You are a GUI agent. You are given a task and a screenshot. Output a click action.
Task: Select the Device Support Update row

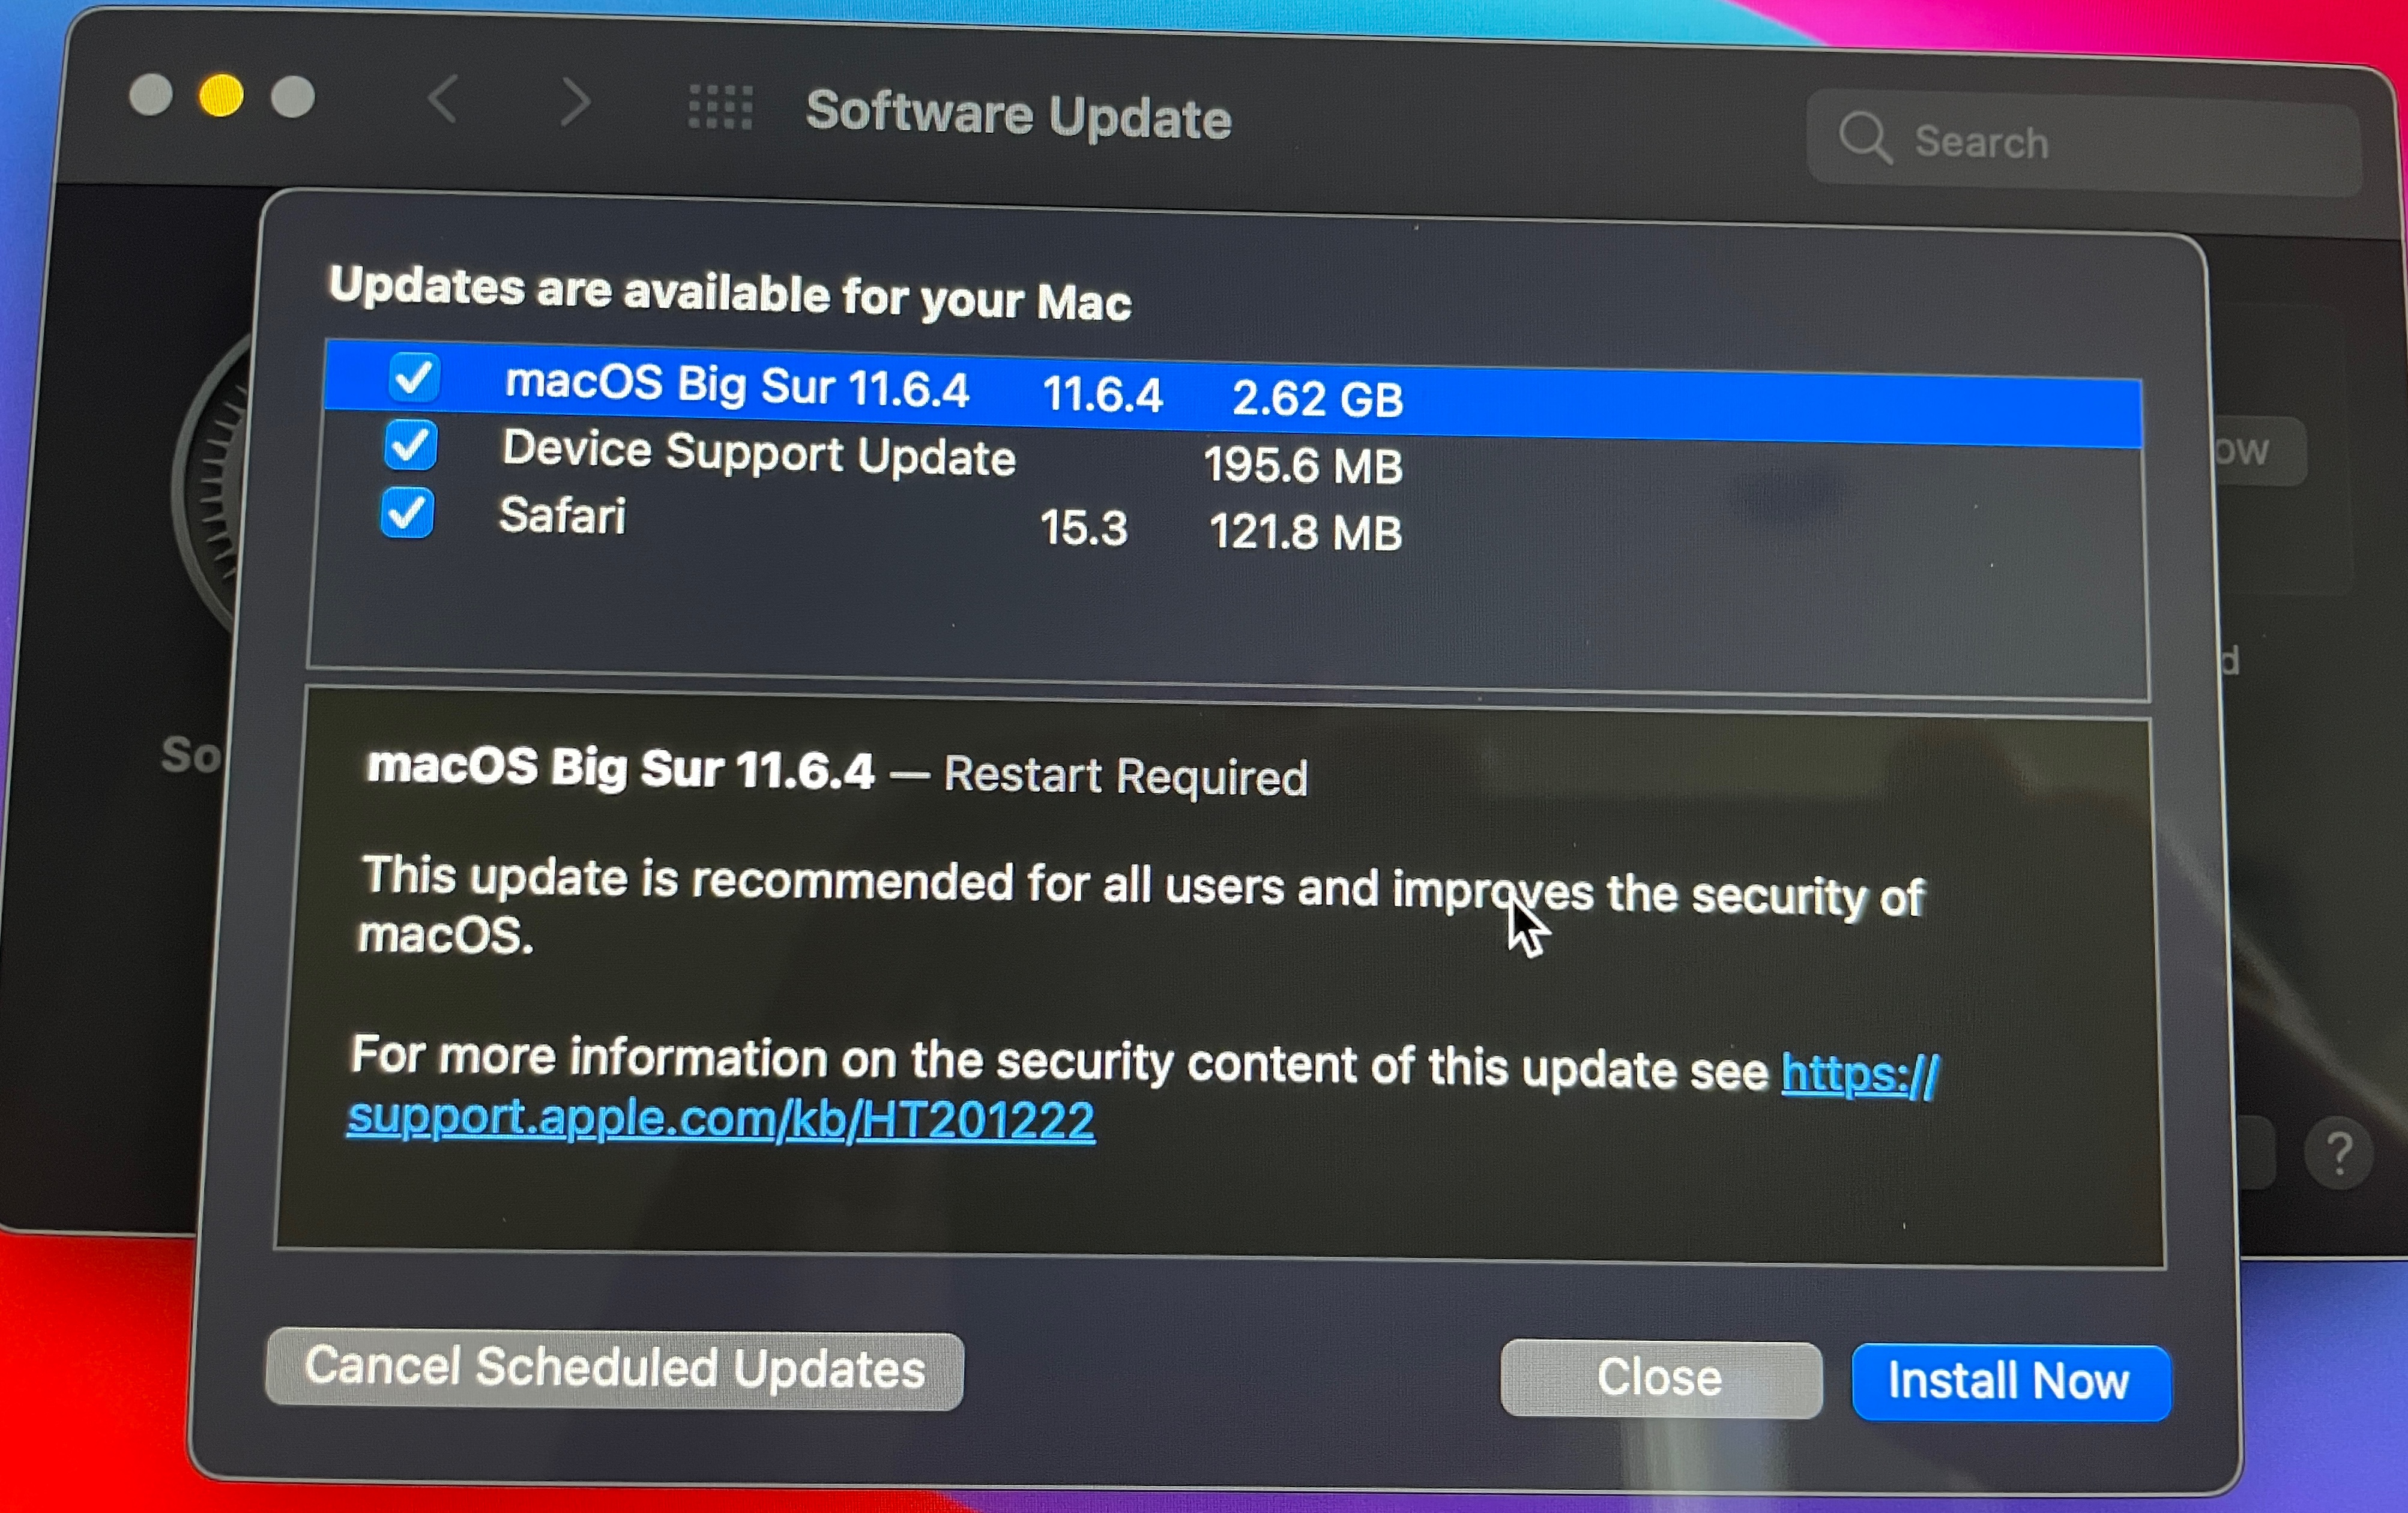[x=1231, y=458]
